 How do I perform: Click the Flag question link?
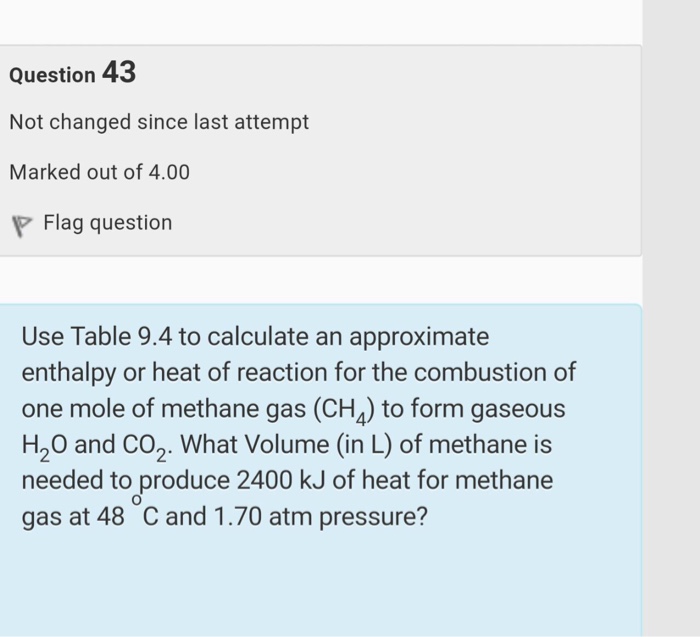[108, 223]
